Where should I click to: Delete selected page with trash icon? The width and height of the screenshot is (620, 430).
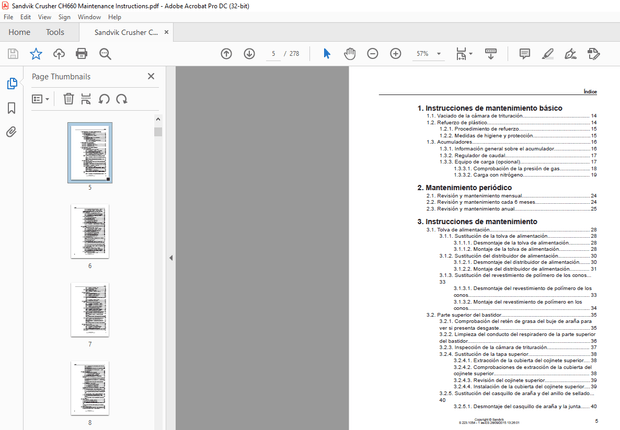[x=68, y=99]
